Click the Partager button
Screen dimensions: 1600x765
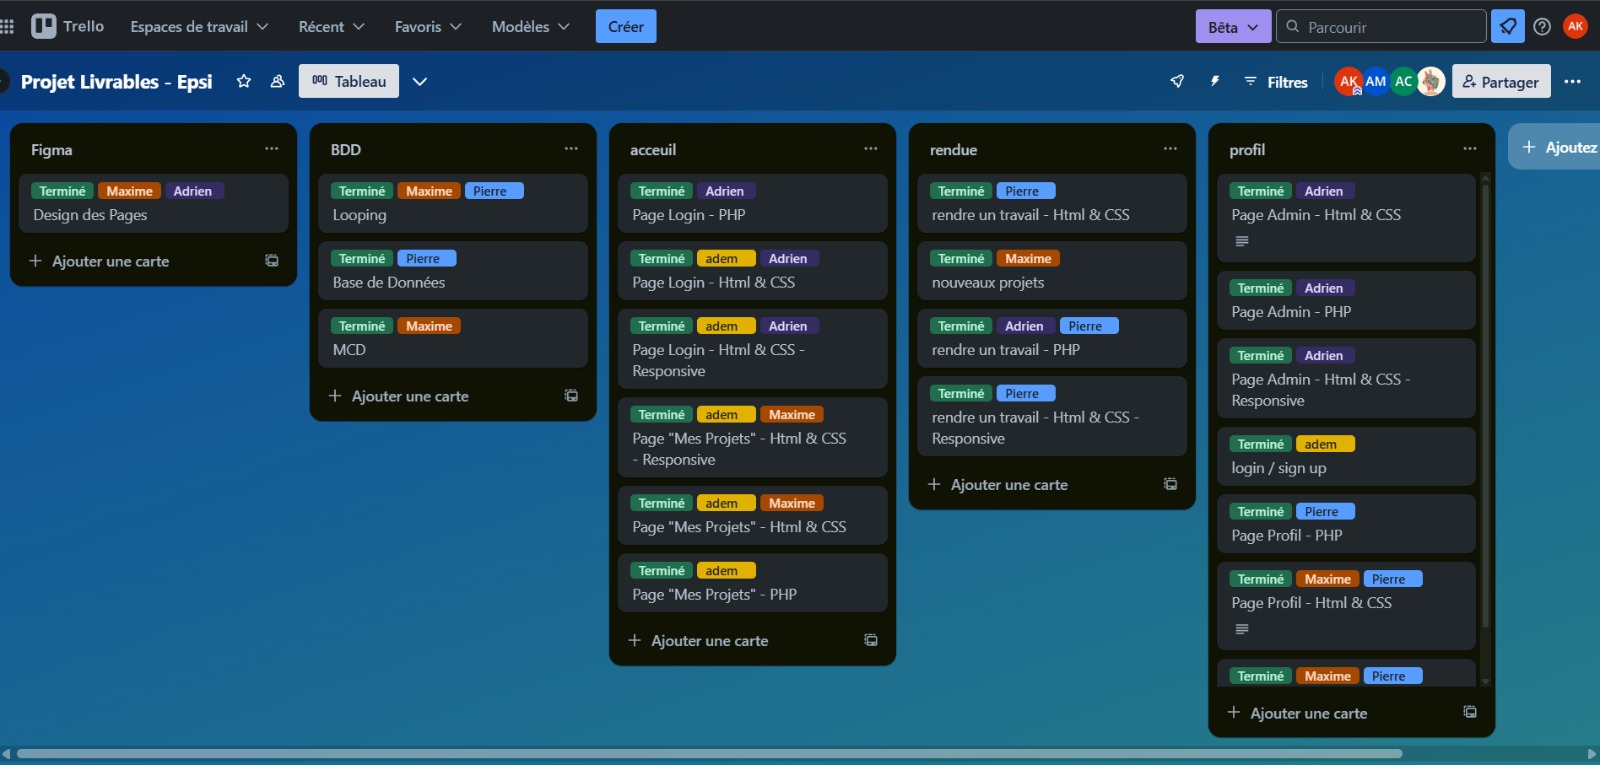(1500, 82)
